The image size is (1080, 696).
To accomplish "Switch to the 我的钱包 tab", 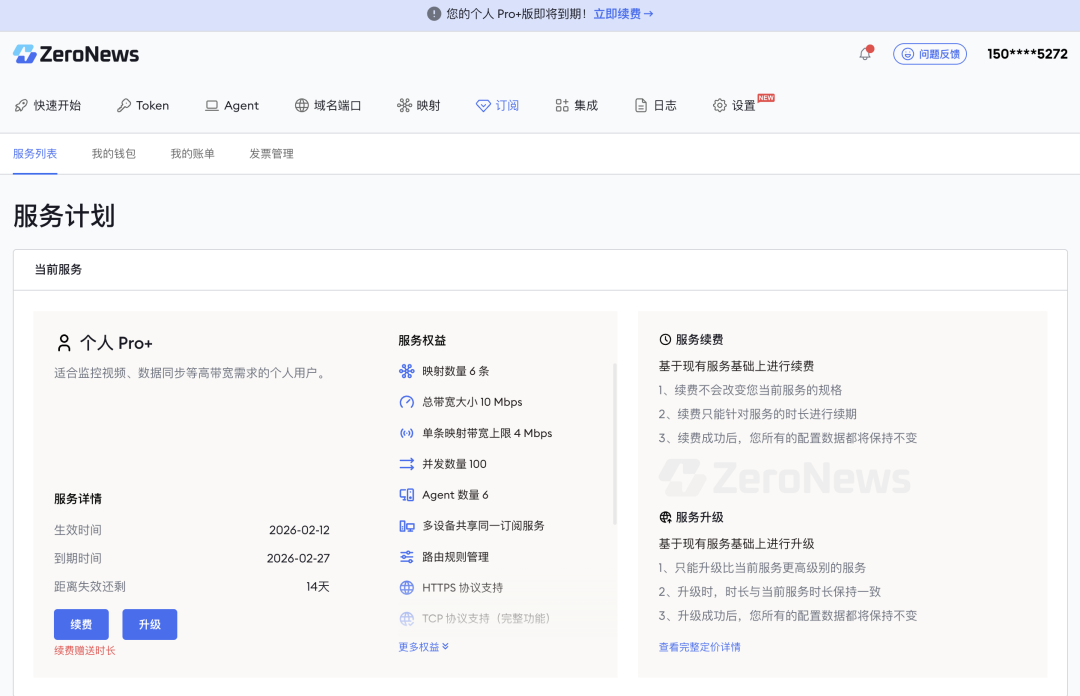I will 113,154.
